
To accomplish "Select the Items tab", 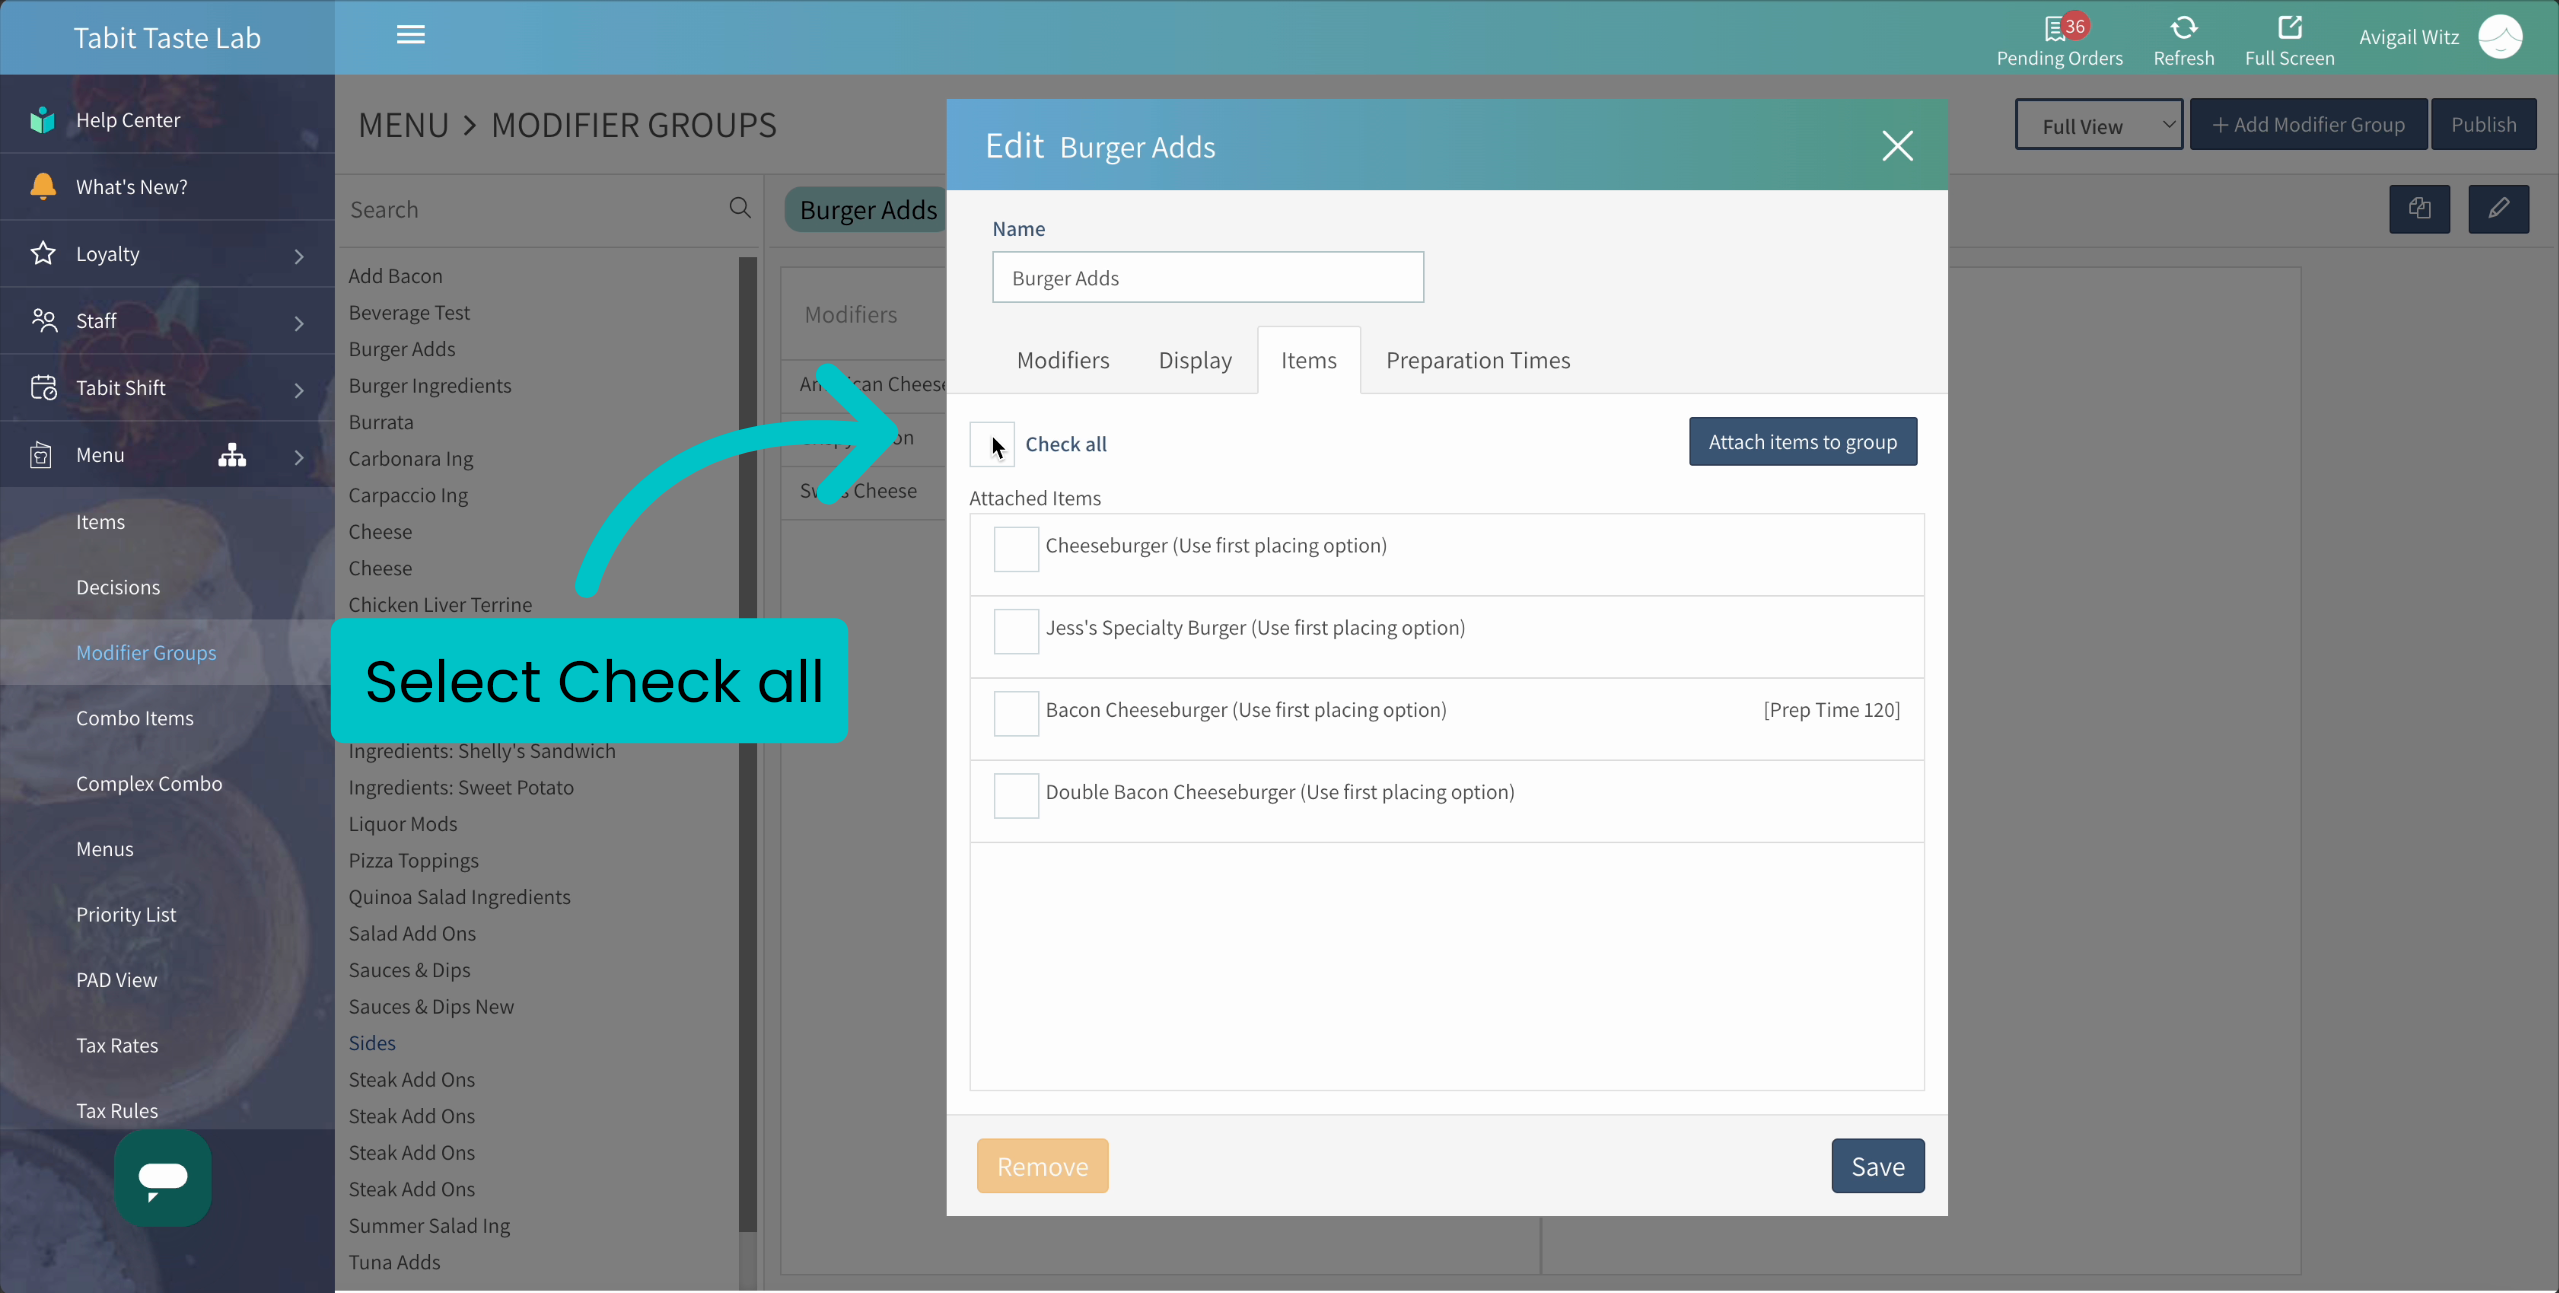I will pyautogui.click(x=1308, y=360).
